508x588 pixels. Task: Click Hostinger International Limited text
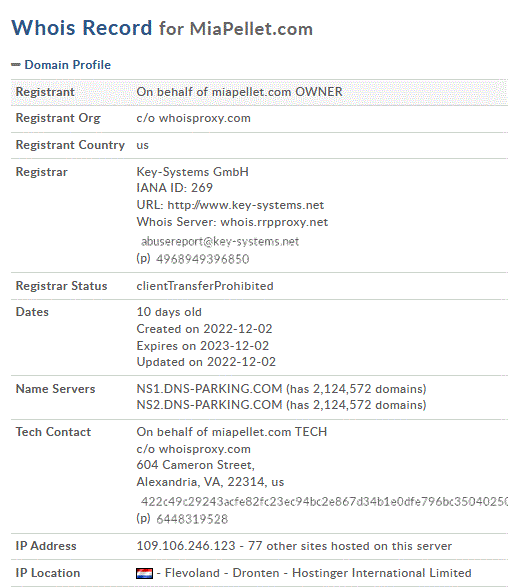coord(382,573)
